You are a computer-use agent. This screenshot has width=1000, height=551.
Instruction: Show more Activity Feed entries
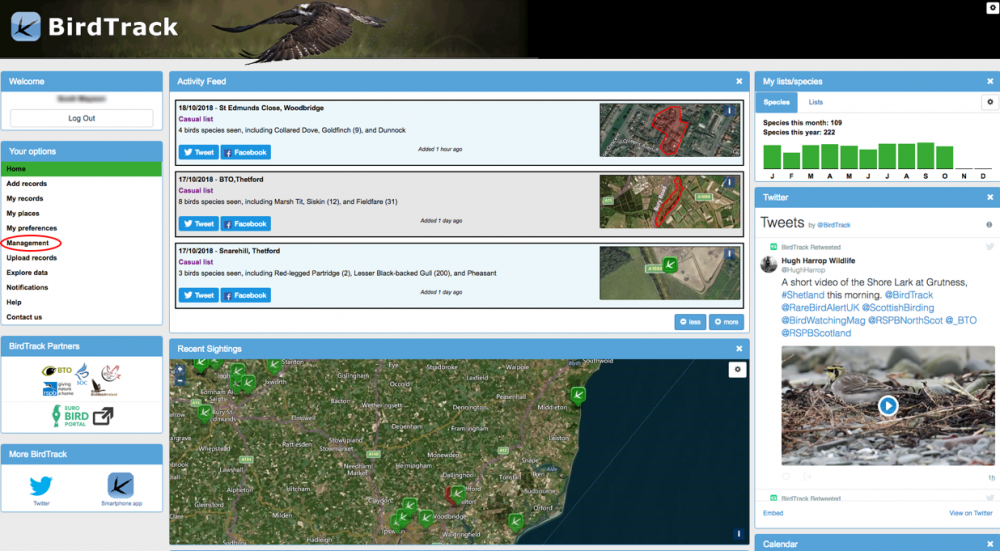[x=726, y=322]
